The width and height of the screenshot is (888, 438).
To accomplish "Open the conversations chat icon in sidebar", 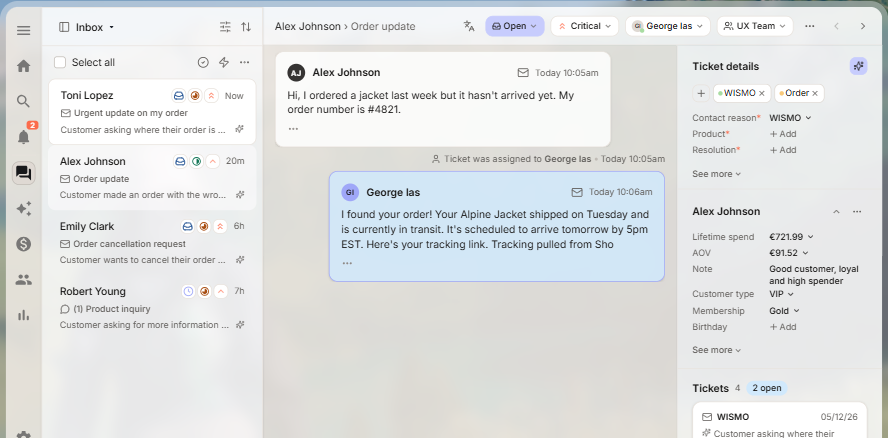I will [23, 173].
